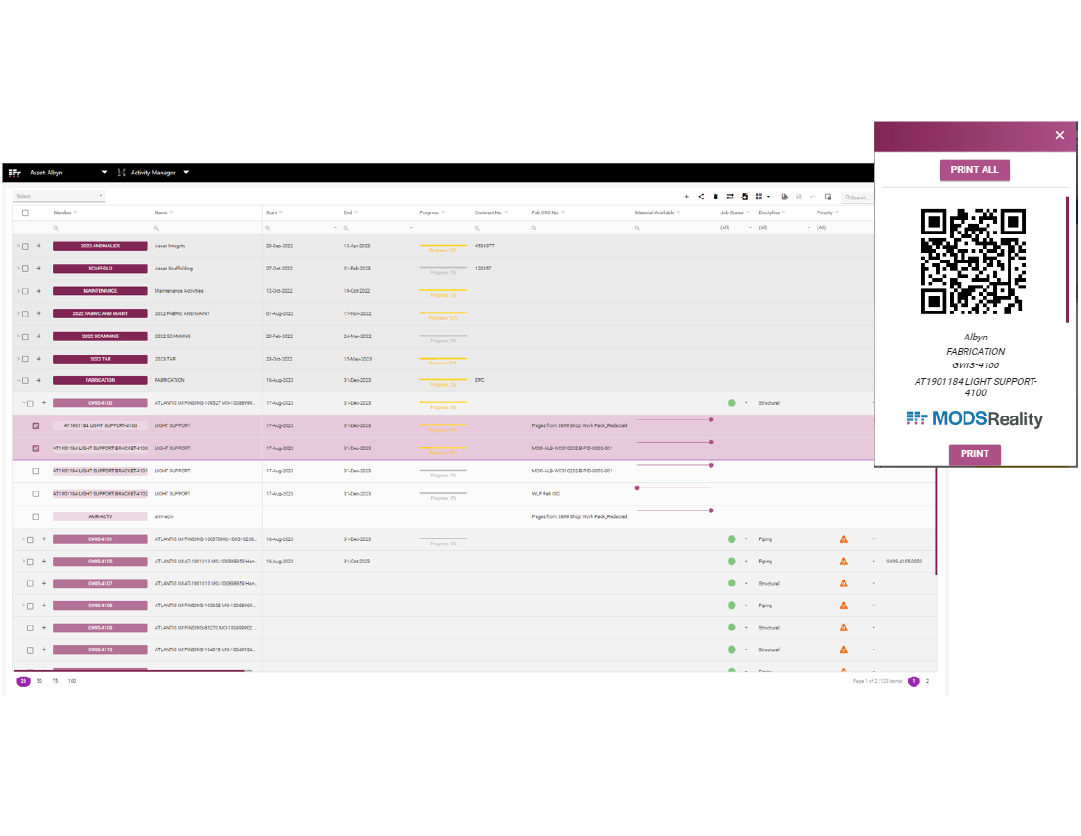This screenshot has width=1081, height=836.
Task: Click the locked column chooser icon in toolbar
Action: 828,196
